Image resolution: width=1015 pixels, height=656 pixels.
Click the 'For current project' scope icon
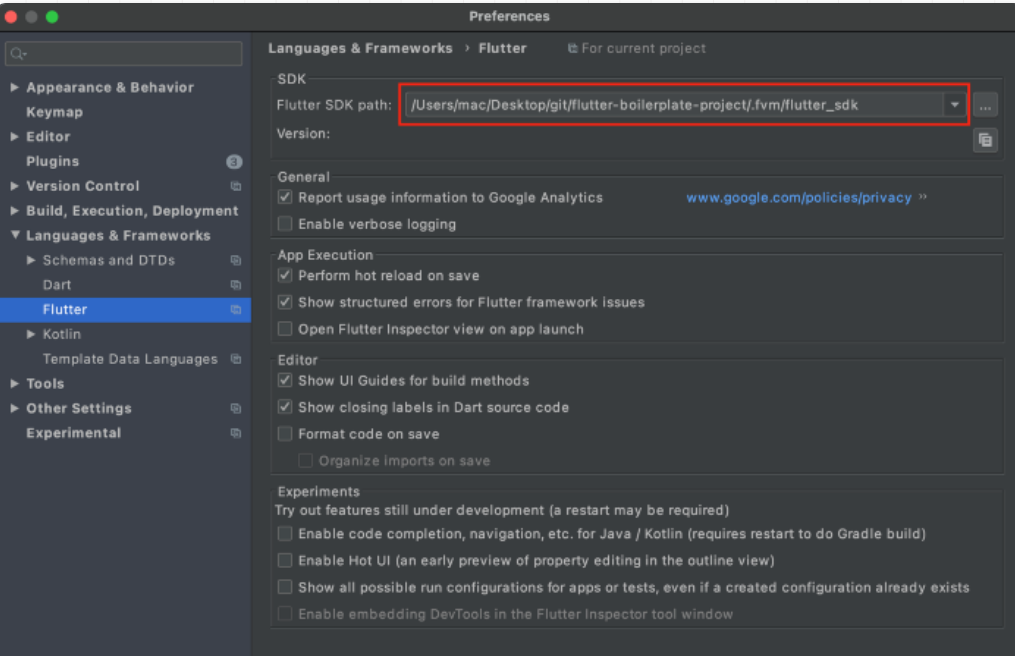click(573, 47)
